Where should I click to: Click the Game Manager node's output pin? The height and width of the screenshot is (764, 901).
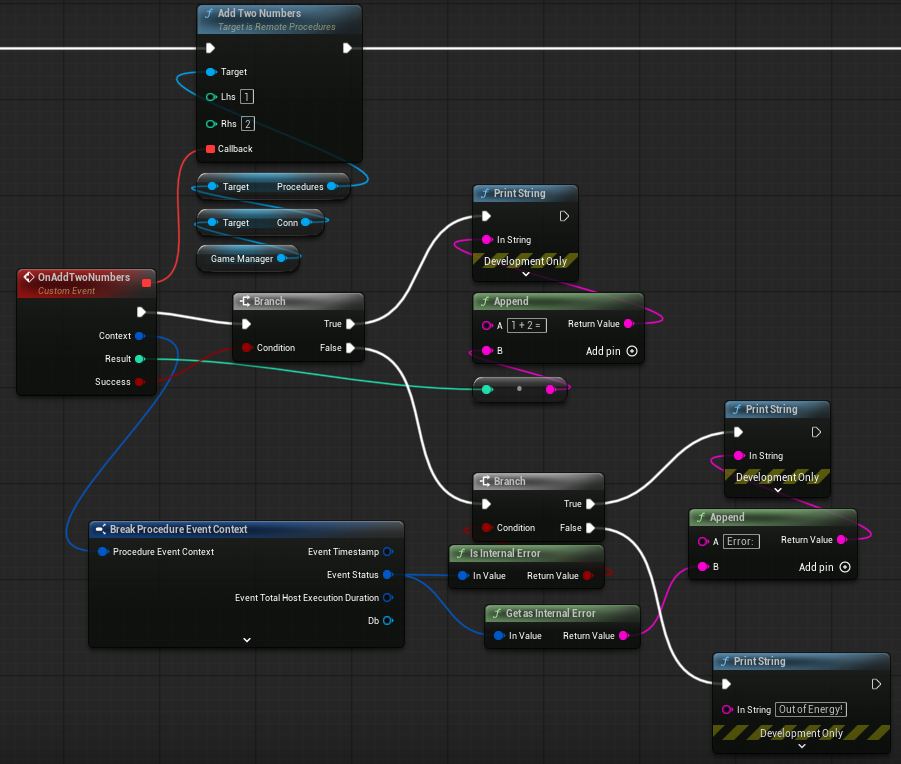(x=282, y=259)
